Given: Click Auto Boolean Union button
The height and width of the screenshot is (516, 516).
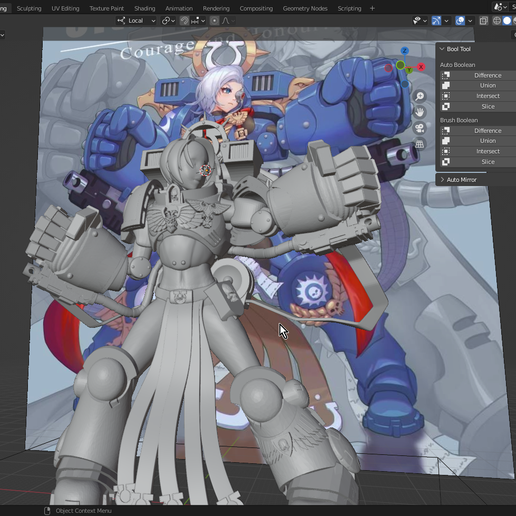Looking at the screenshot, I should 478,85.
